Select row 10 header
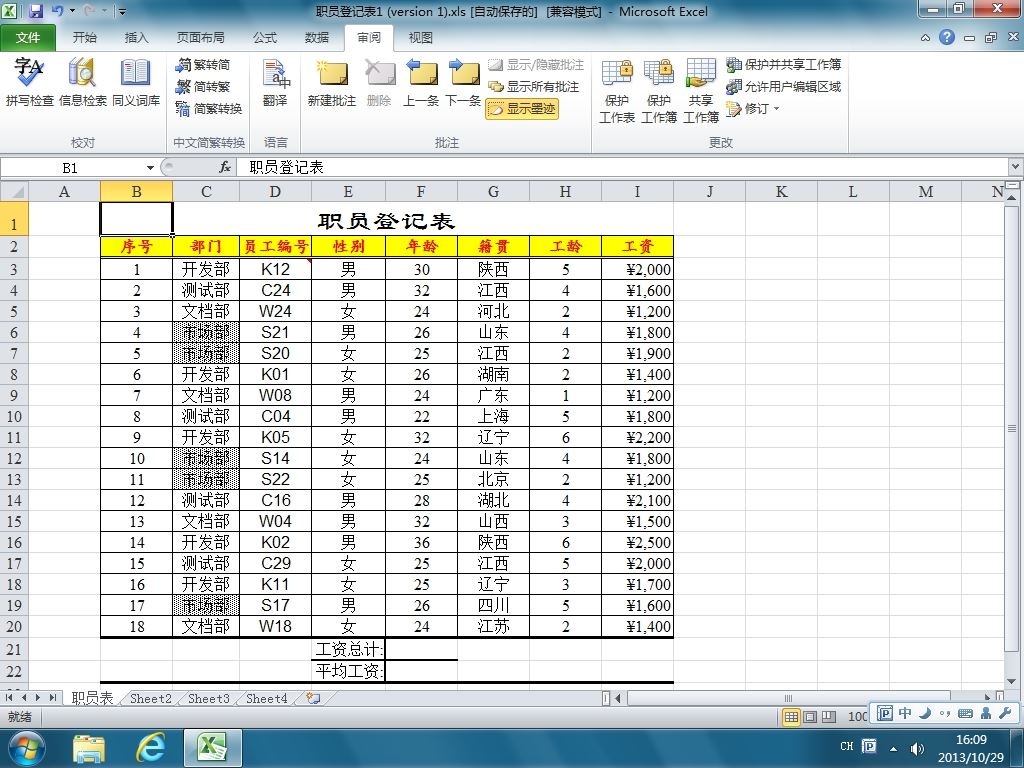Screen dimensions: 1024x768 click(x=14, y=417)
